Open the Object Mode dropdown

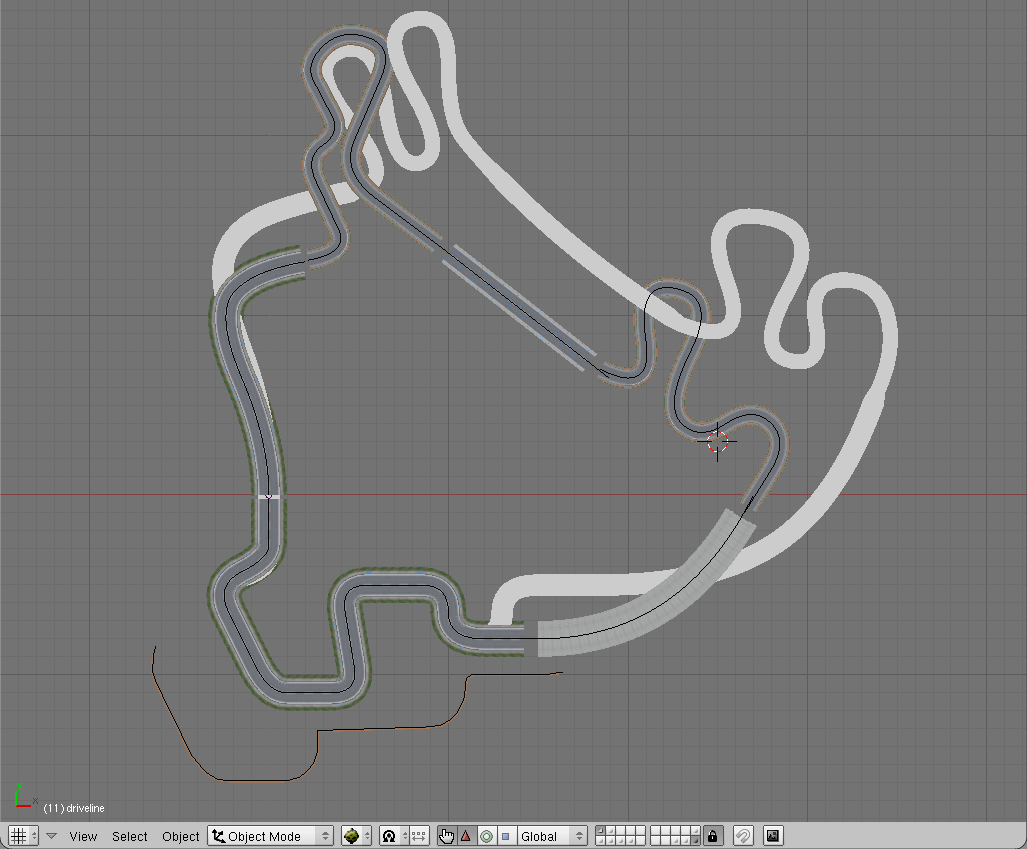[x=270, y=836]
